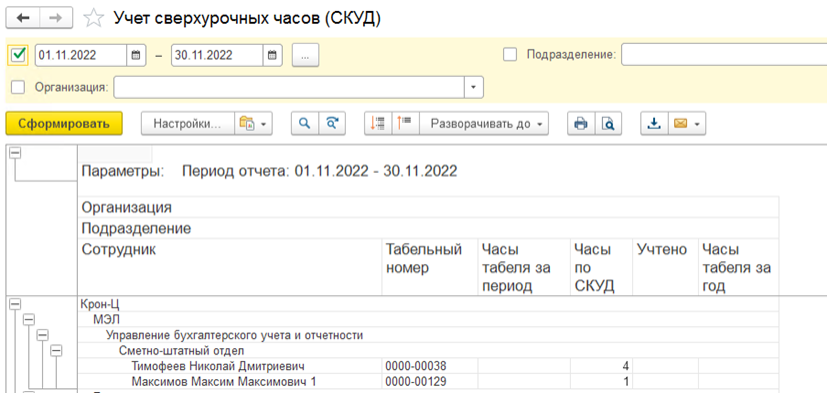Click the Организация header row in report
This screenshot has width=827, height=393.
[428, 207]
